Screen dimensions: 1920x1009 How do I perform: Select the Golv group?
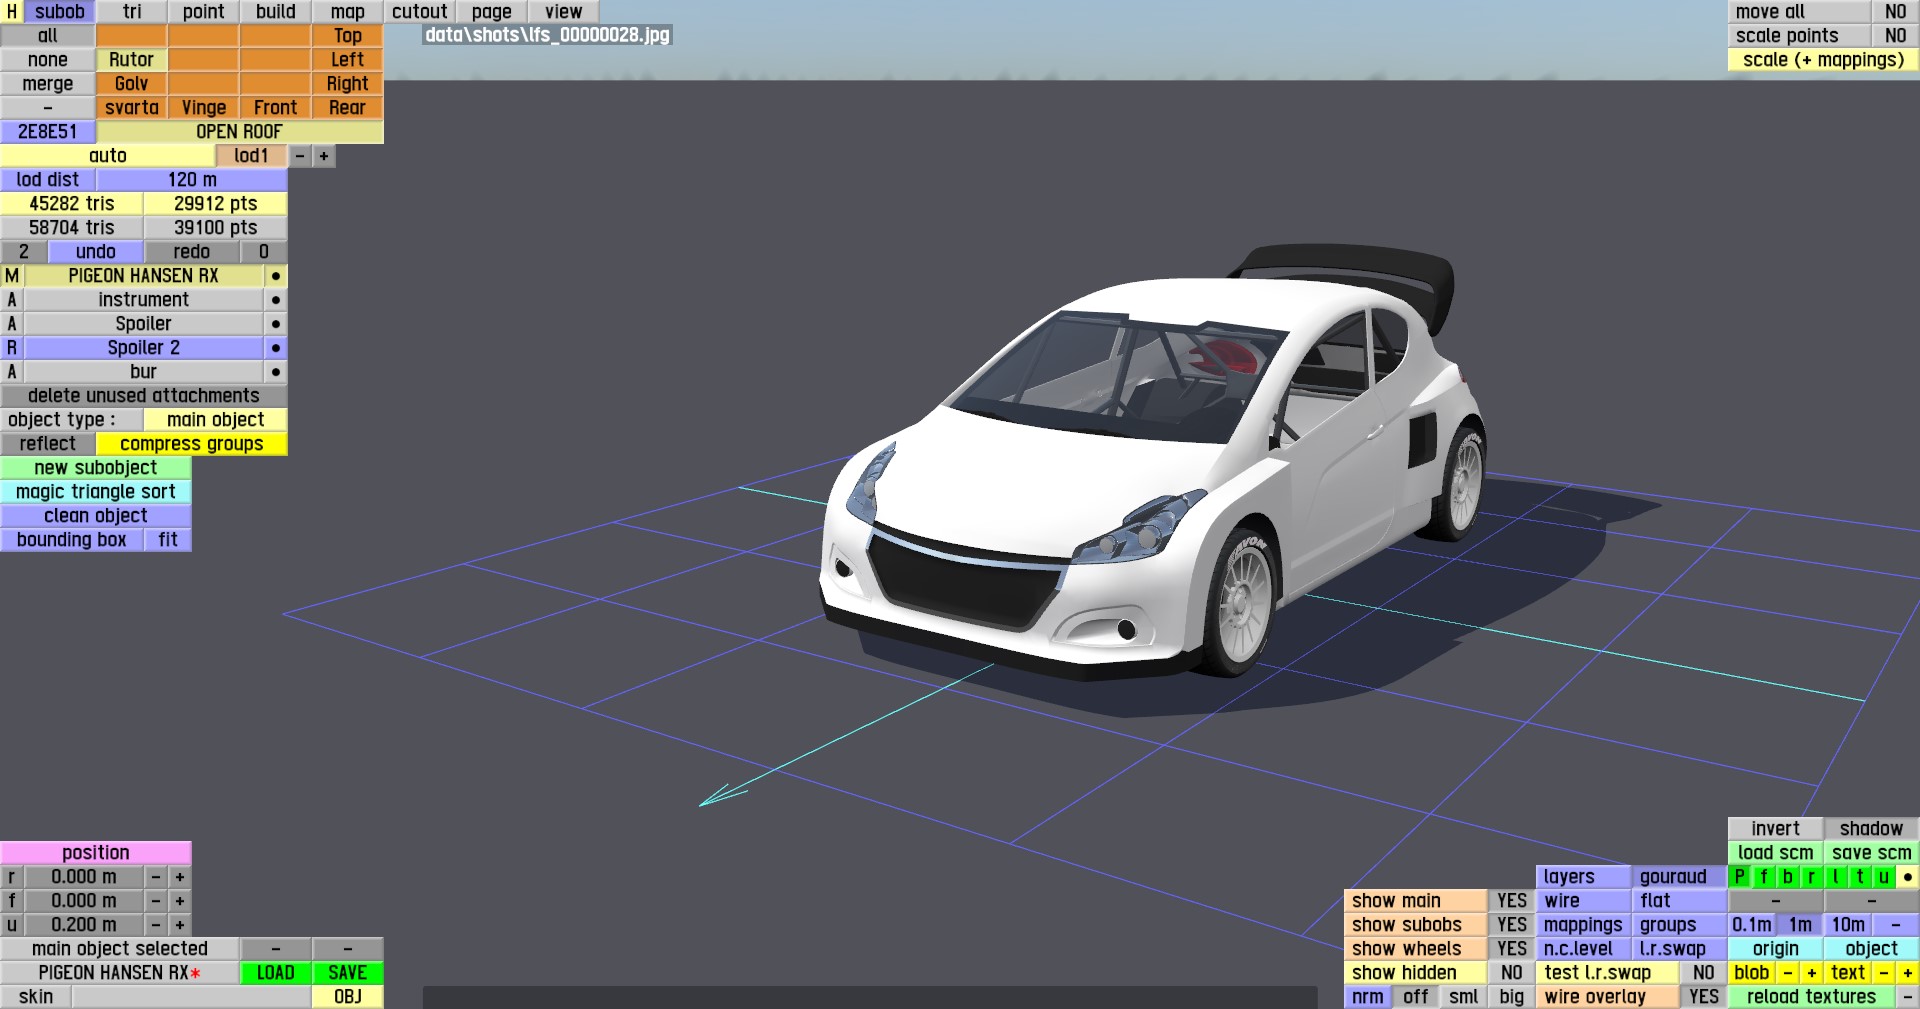pyautogui.click(x=132, y=84)
